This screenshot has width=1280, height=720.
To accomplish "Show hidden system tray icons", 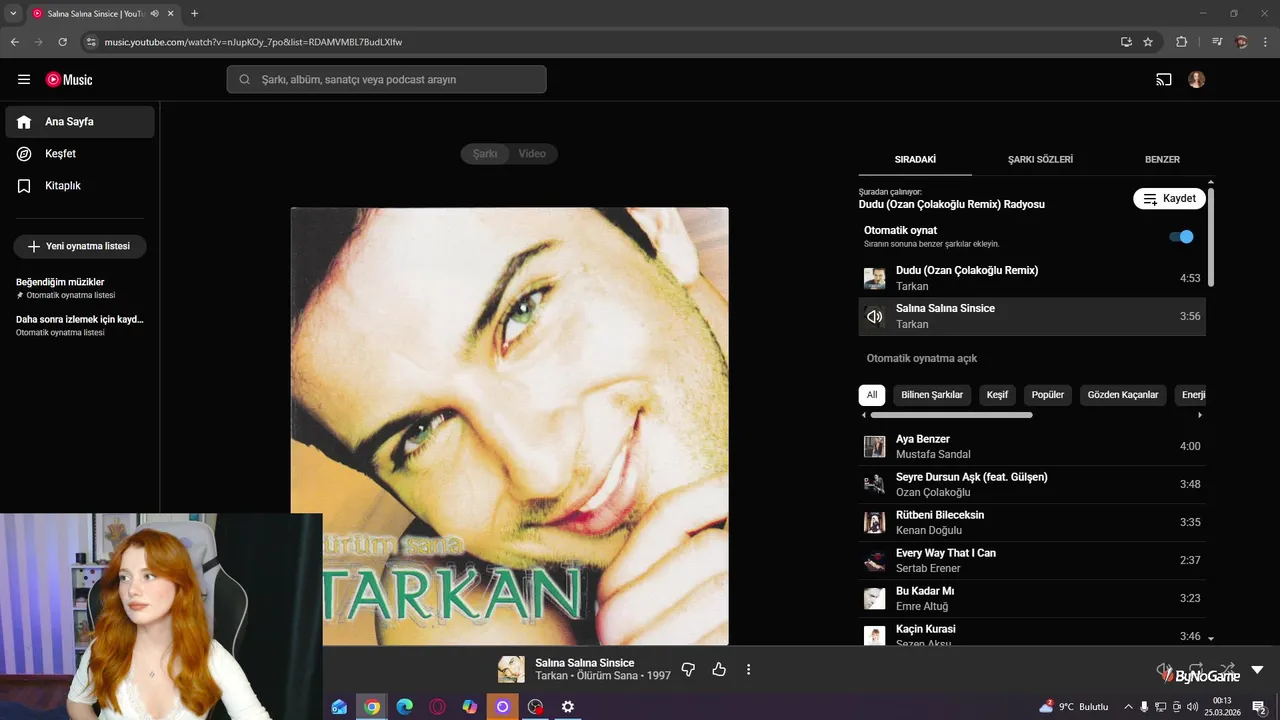I will (x=1128, y=707).
